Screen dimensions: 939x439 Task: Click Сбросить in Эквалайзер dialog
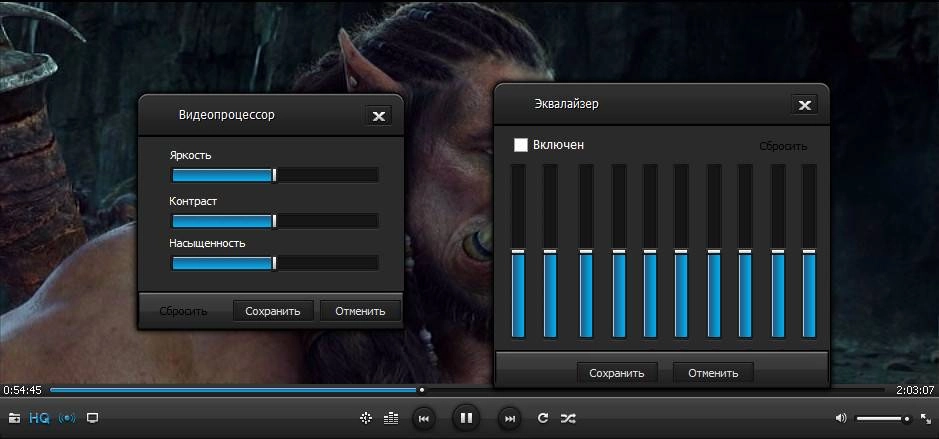pos(783,146)
